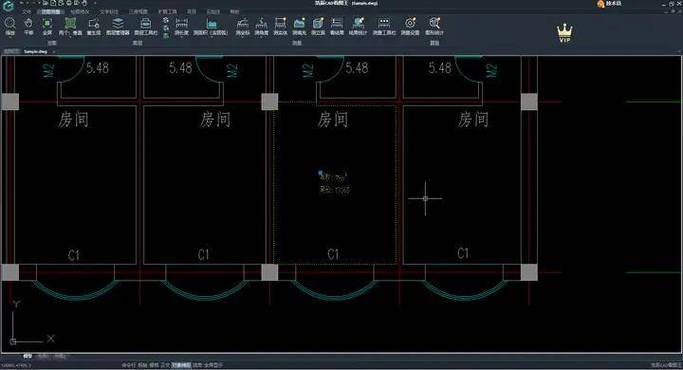The height and width of the screenshot is (370, 683).
Task: Click the leftmost 5.48 dimension text
Action: (x=97, y=68)
